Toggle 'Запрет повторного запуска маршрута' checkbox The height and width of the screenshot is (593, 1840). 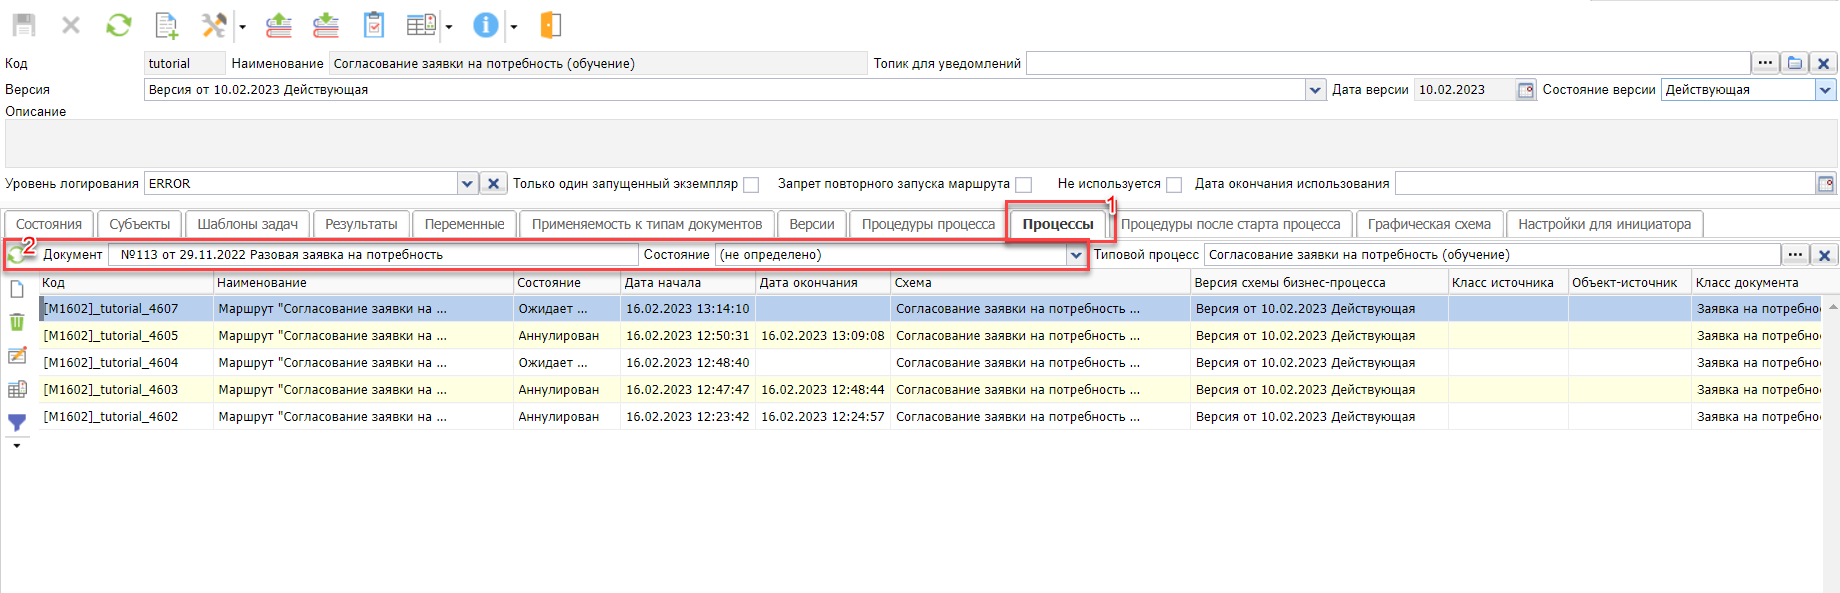(x=1023, y=185)
